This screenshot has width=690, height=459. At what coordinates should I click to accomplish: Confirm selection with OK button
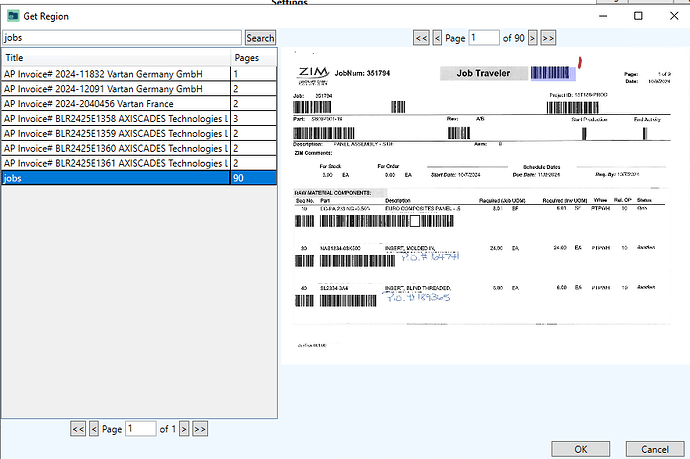[x=580, y=449]
